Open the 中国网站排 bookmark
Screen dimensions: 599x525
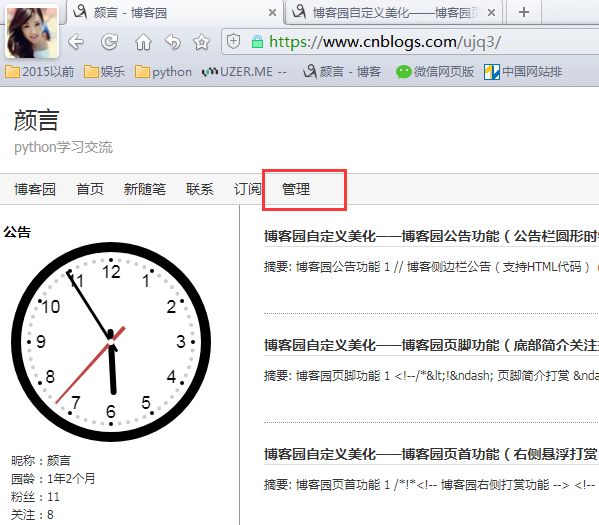coord(523,71)
